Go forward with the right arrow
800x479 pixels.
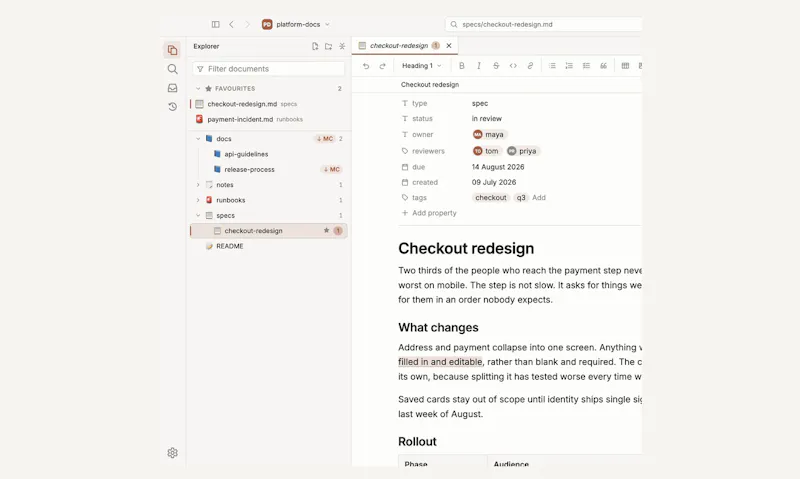click(247, 24)
